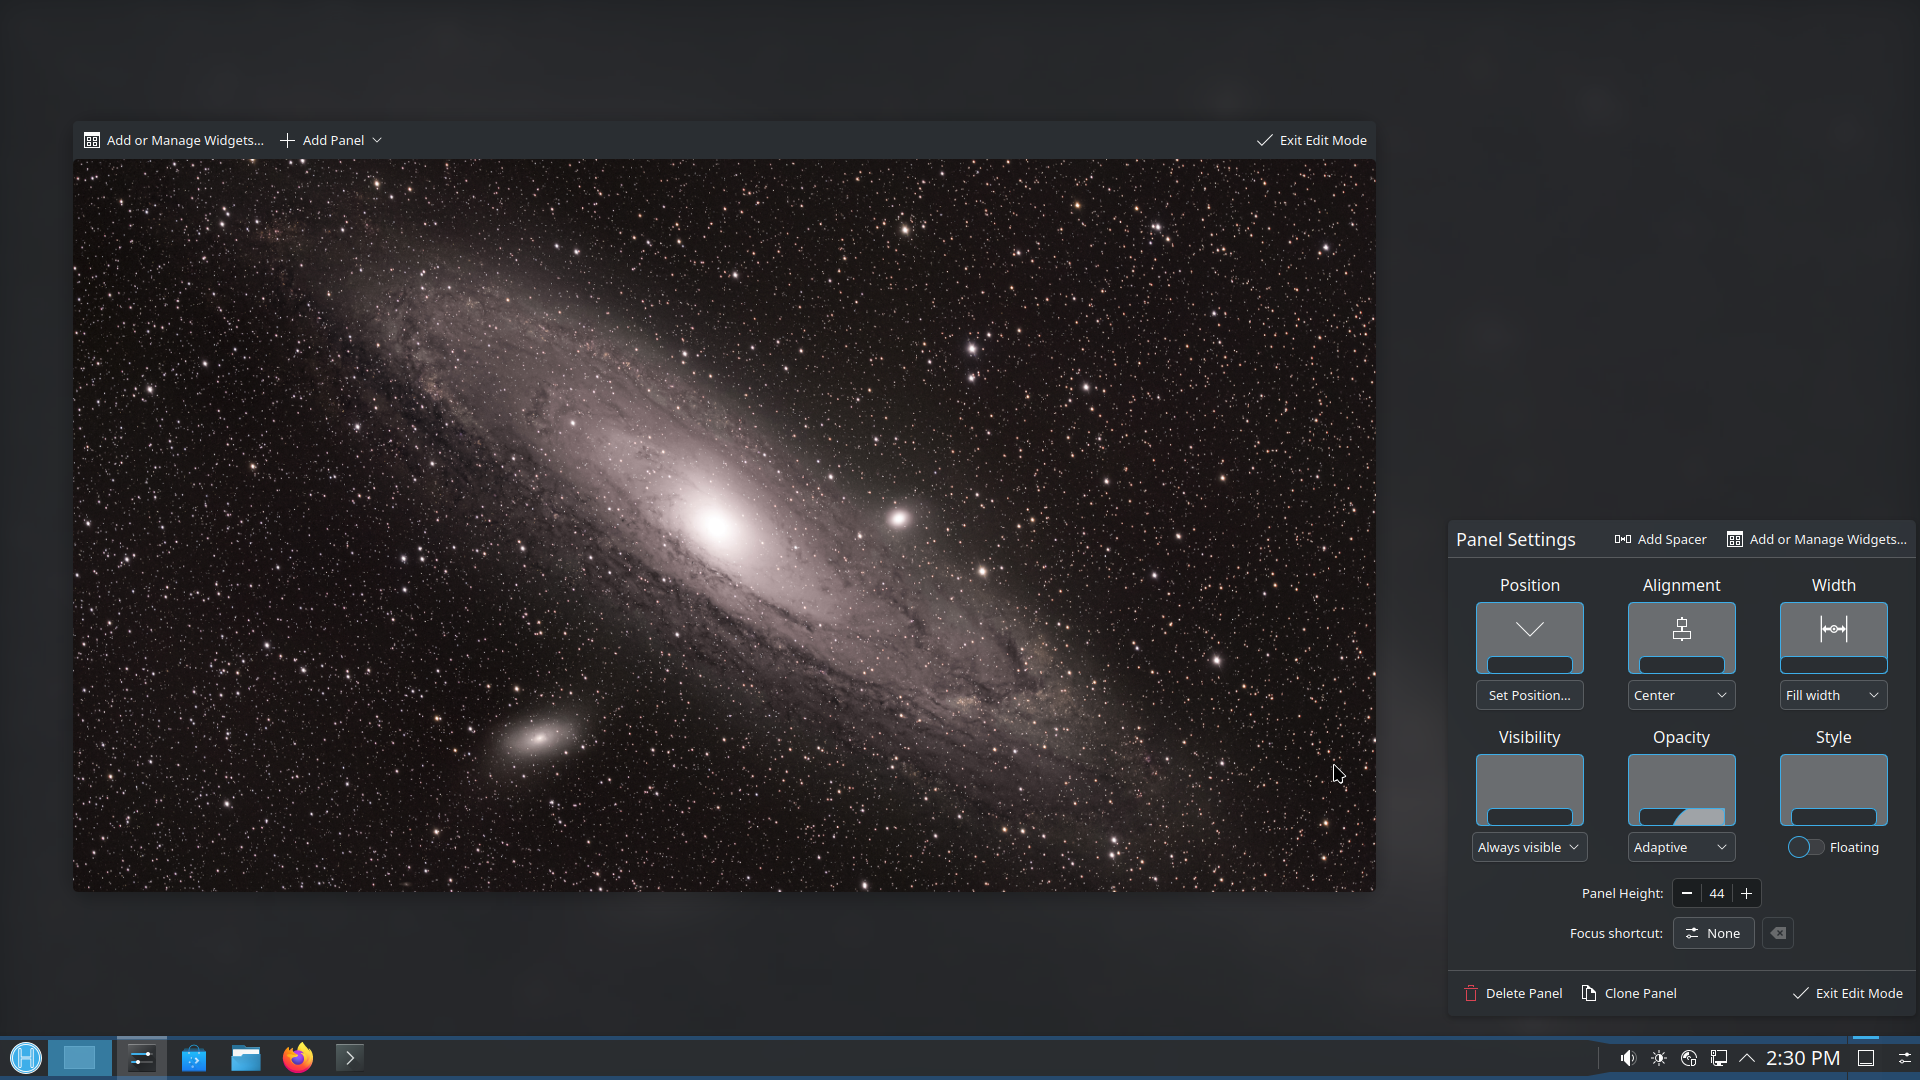Toggle the Floating panel switch
The image size is (1920, 1080).
tap(1806, 848)
